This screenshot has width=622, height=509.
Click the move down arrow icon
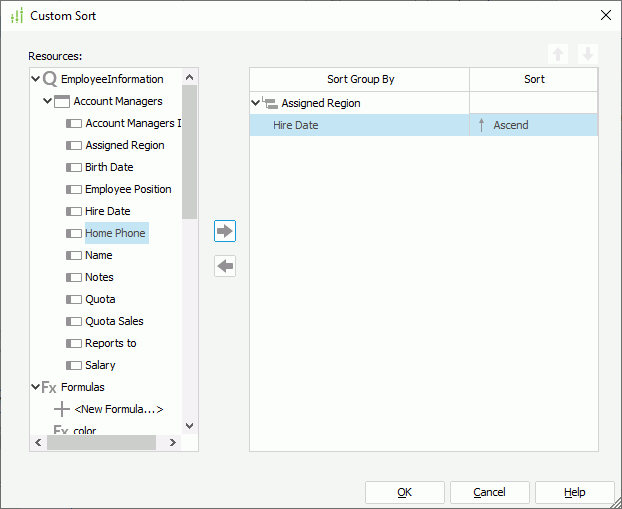[588, 54]
